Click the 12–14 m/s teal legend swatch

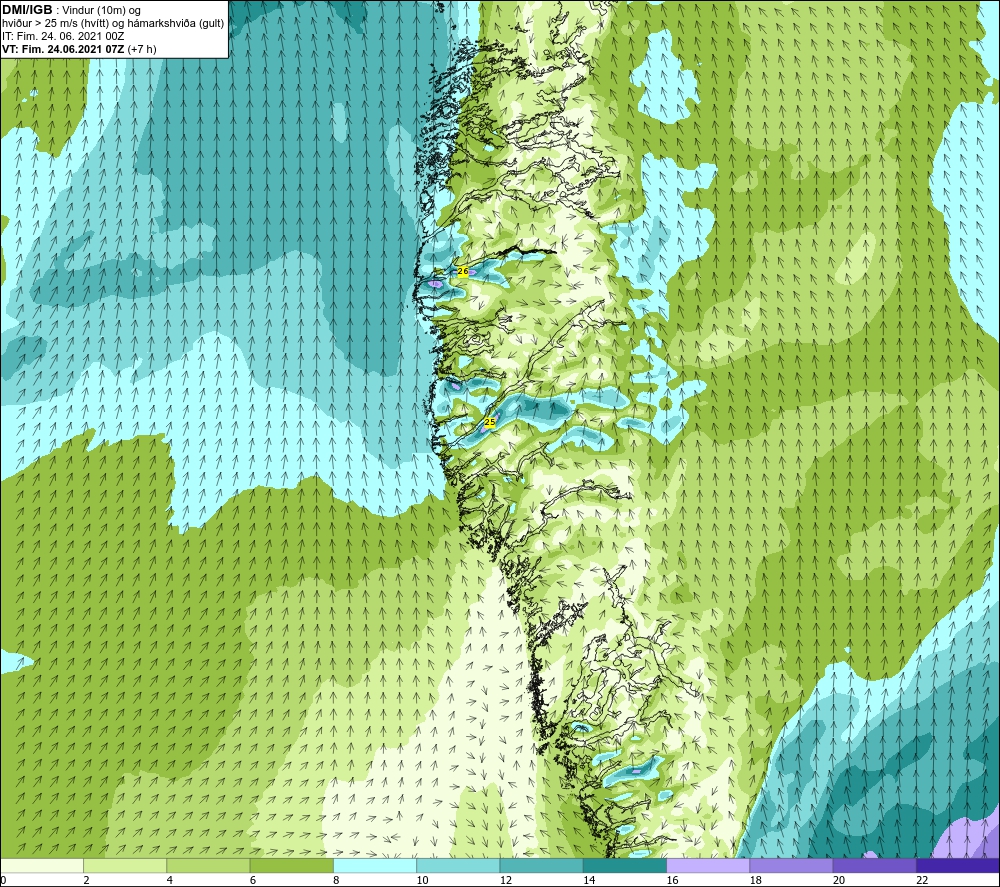click(x=541, y=865)
